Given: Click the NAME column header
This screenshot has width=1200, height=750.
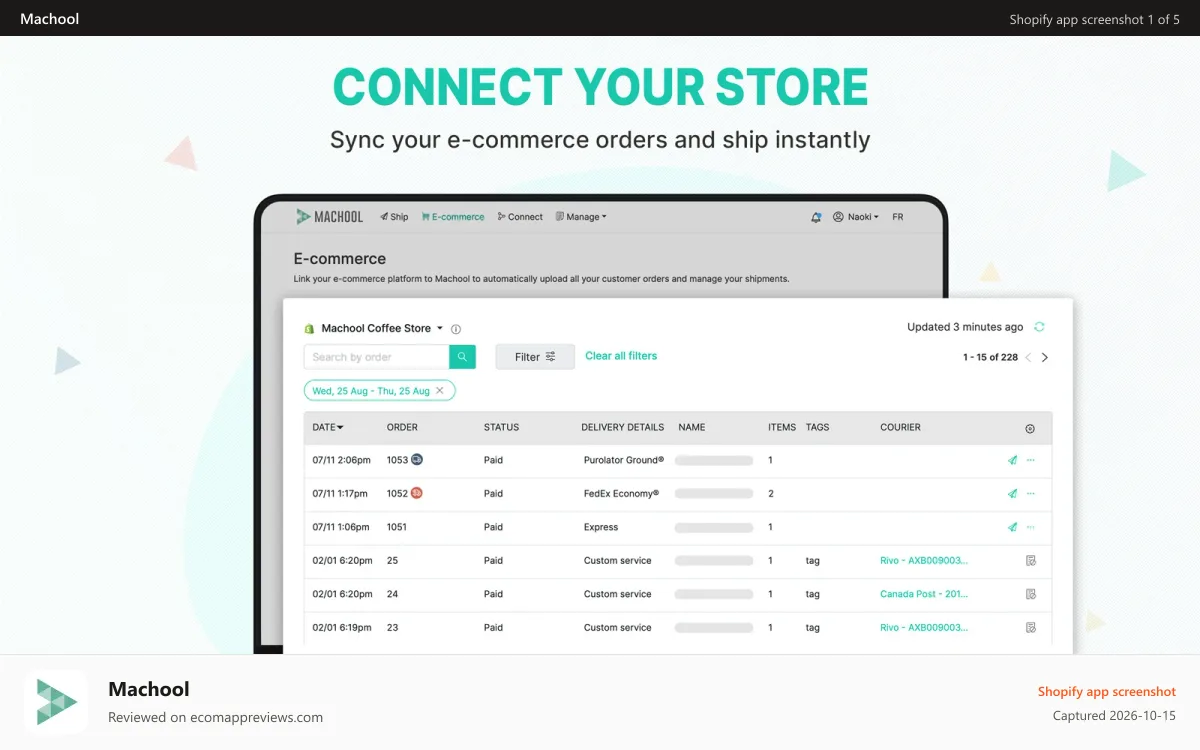Looking at the screenshot, I should tap(691, 427).
